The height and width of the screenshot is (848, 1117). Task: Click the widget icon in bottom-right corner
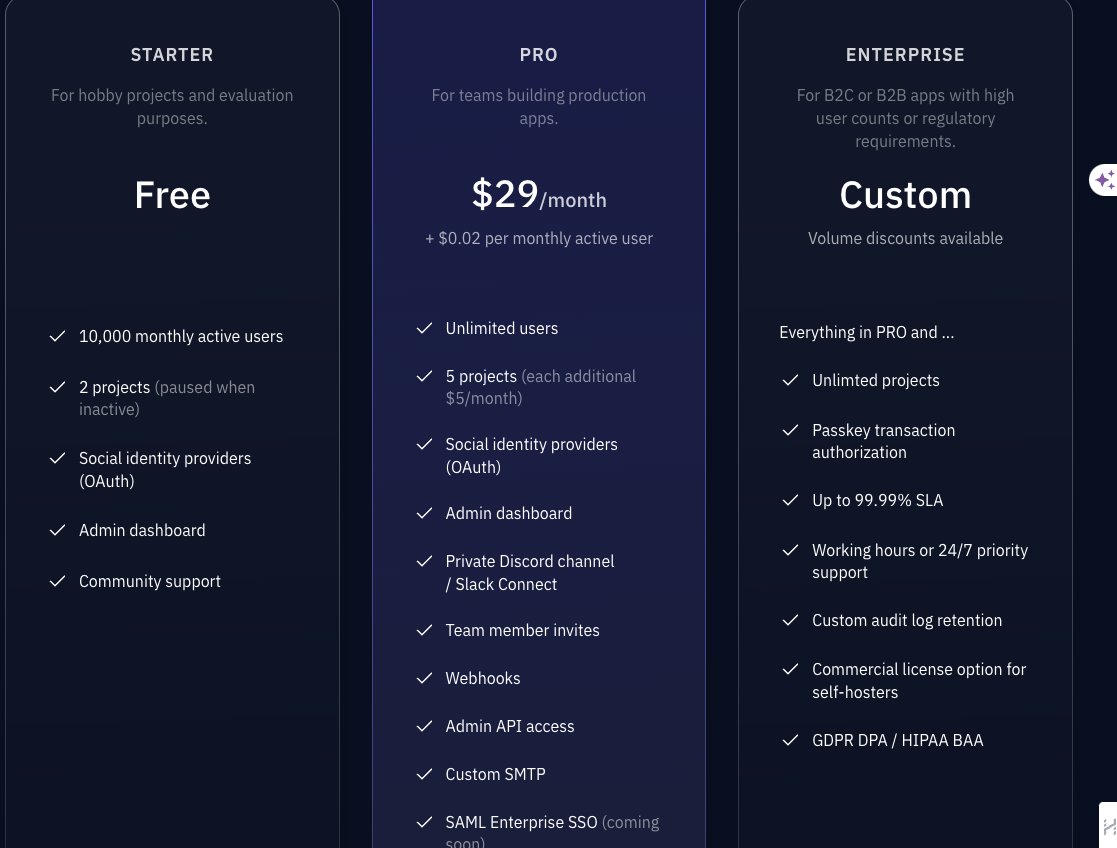pos(1109,826)
